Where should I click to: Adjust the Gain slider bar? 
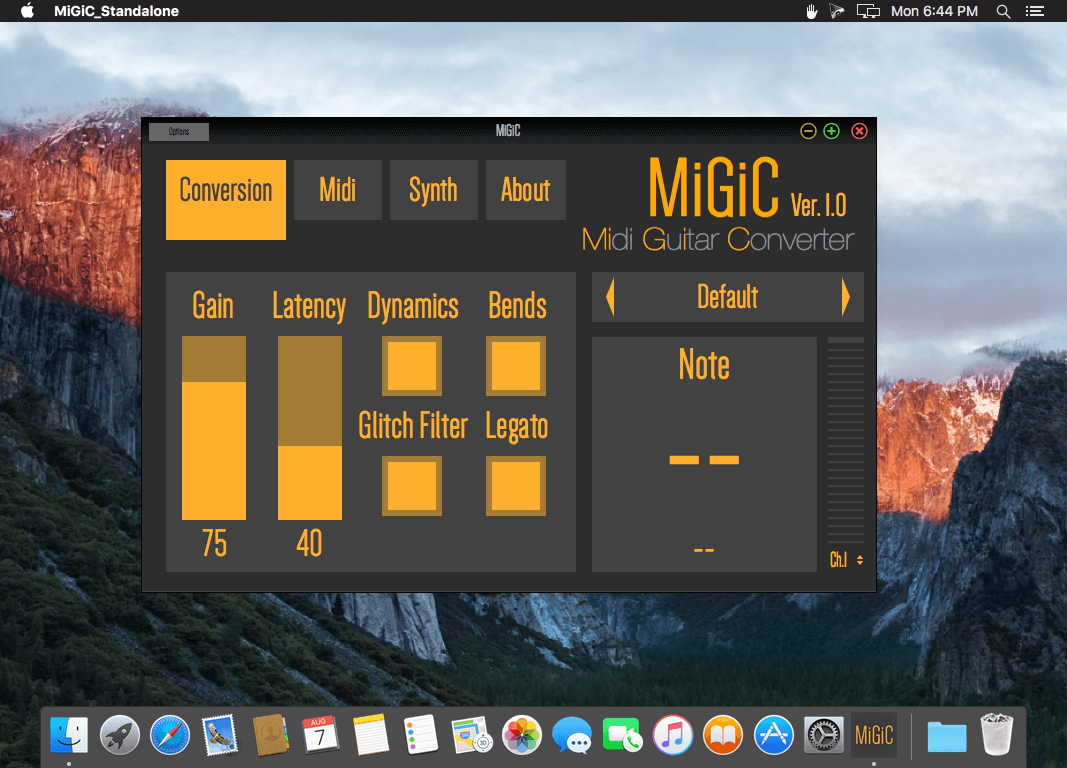[214, 428]
